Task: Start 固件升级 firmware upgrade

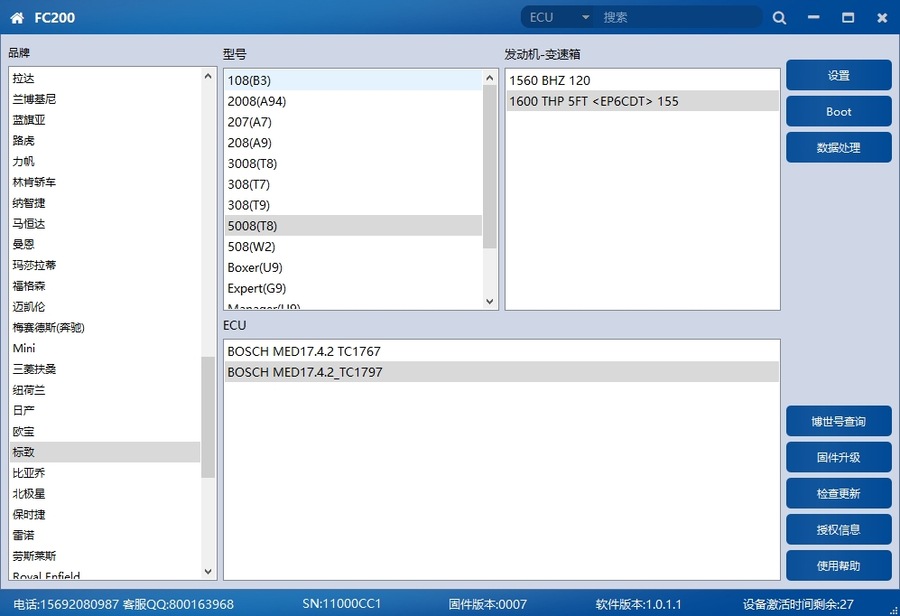Action: (x=839, y=458)
